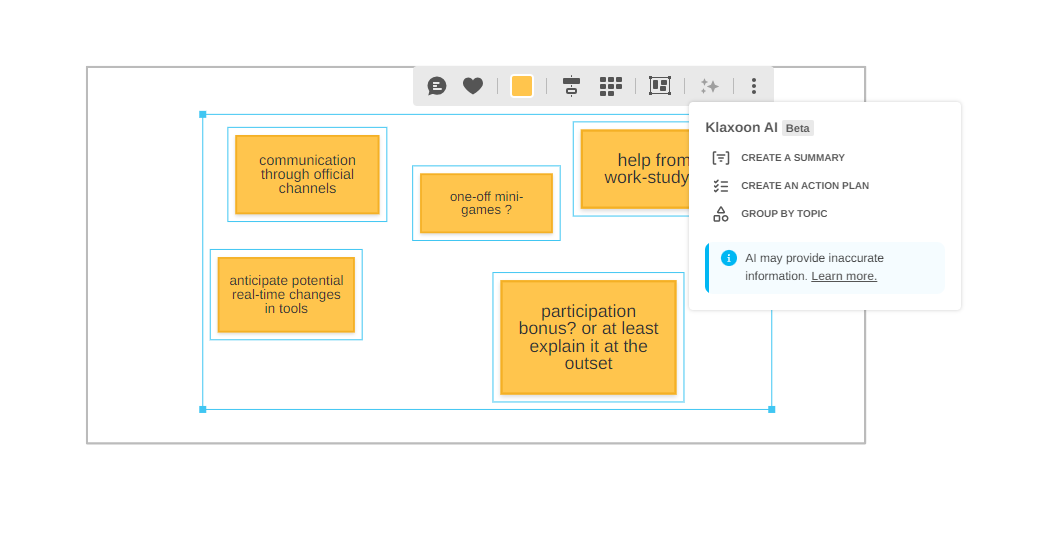Click the "participation bonus?" sticky note
This screenshot has height=533, width=1059.
588,337
